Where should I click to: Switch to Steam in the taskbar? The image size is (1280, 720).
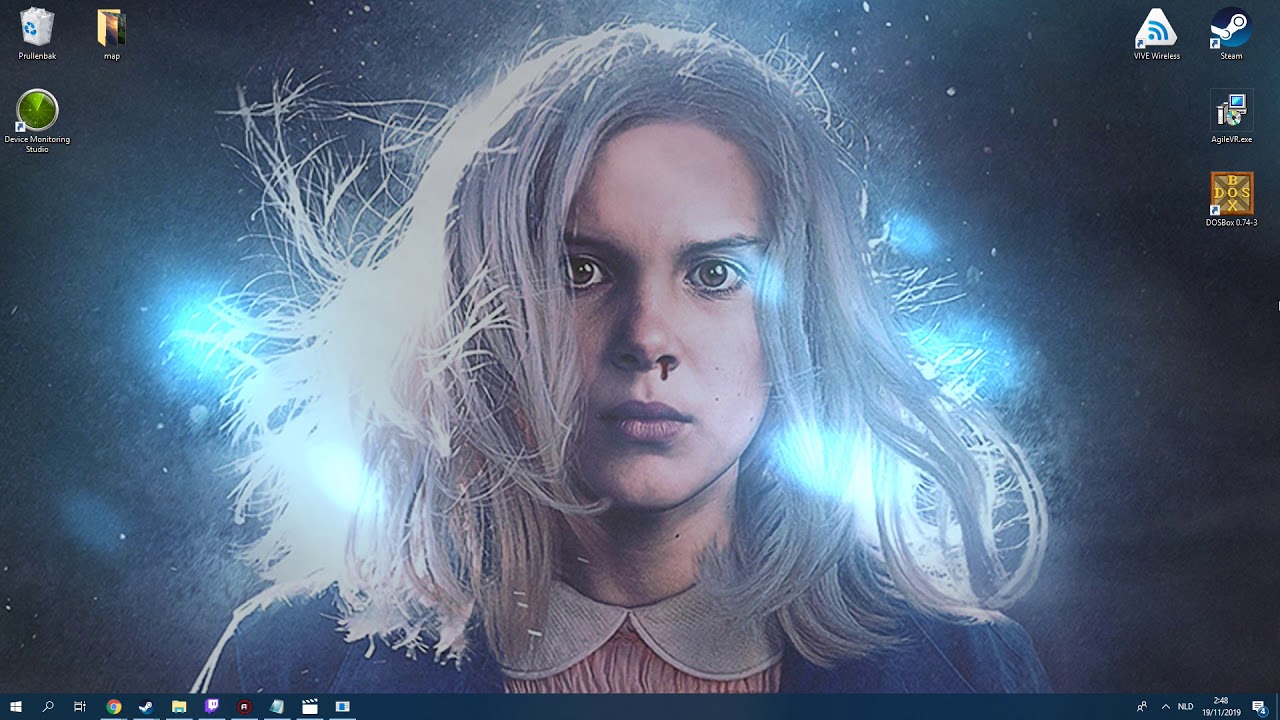[x=146, y=707]
